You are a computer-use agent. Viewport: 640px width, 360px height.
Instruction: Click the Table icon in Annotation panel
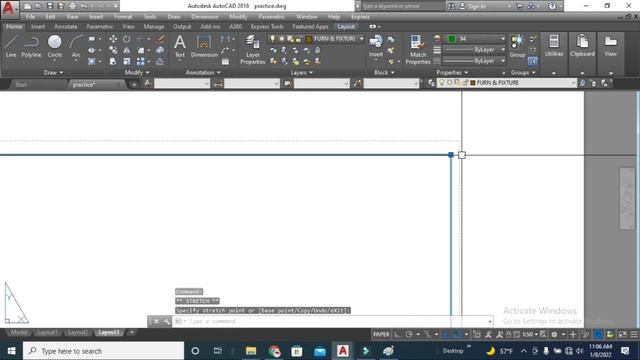(x=225, y=62)
